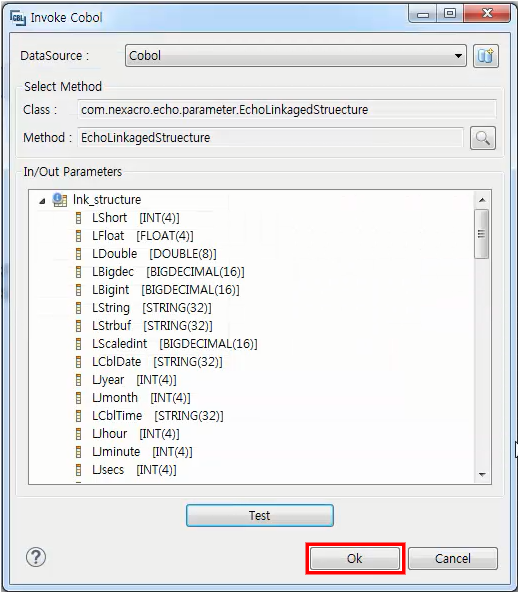The height and width of the screenshot is (593, 519).
Task: Click the new DataSource icon button
Action: coord(486,56)
